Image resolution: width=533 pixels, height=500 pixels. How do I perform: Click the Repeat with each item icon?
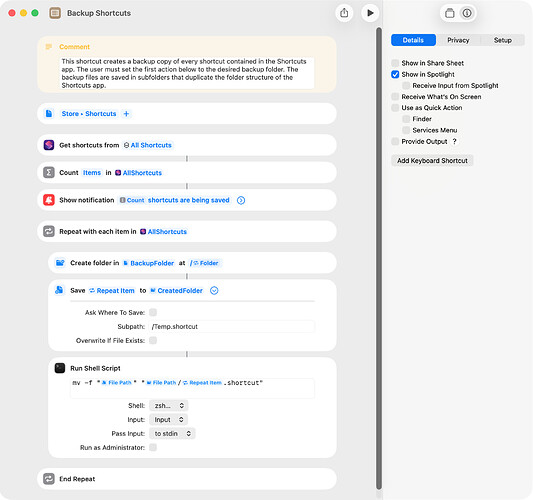pyautogui.click(x=49, y=231)
